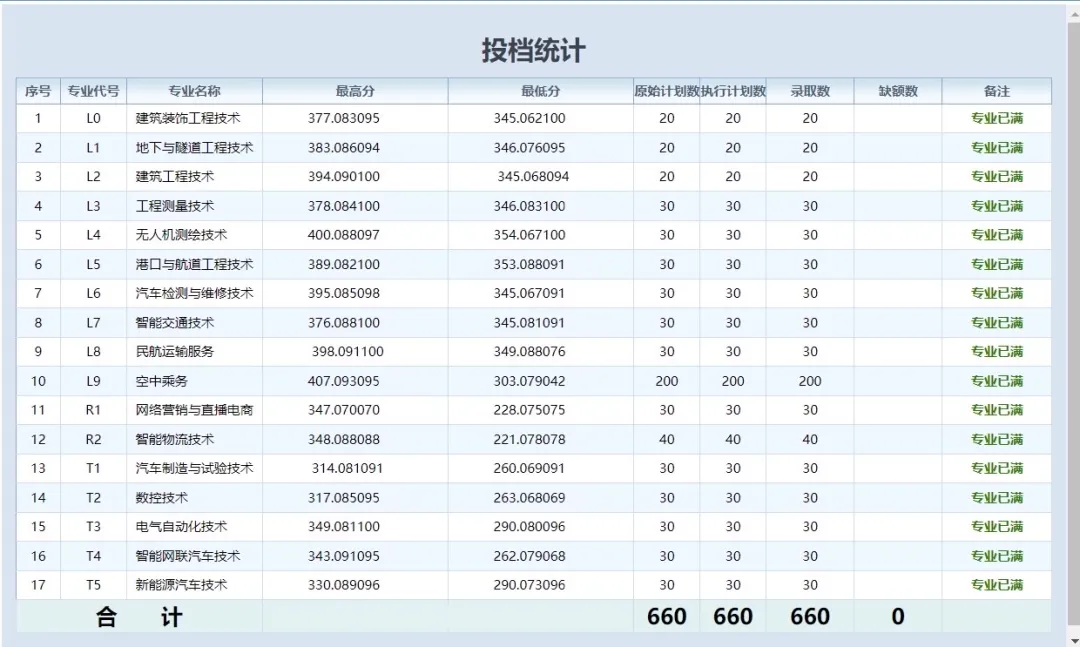Click the 序号 column header
The width and height of the screenshot is (1080, 647).
pos(38,91)
